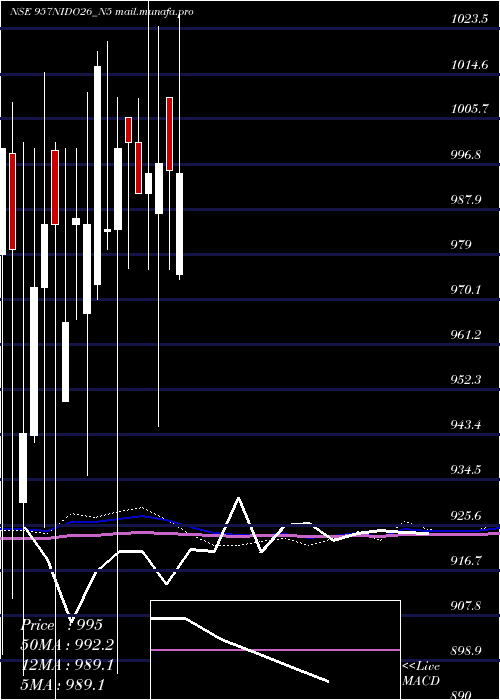Click the chart title 'NSE 957NIDO26_N5 mail.munafa.pro'

(102, 12)
